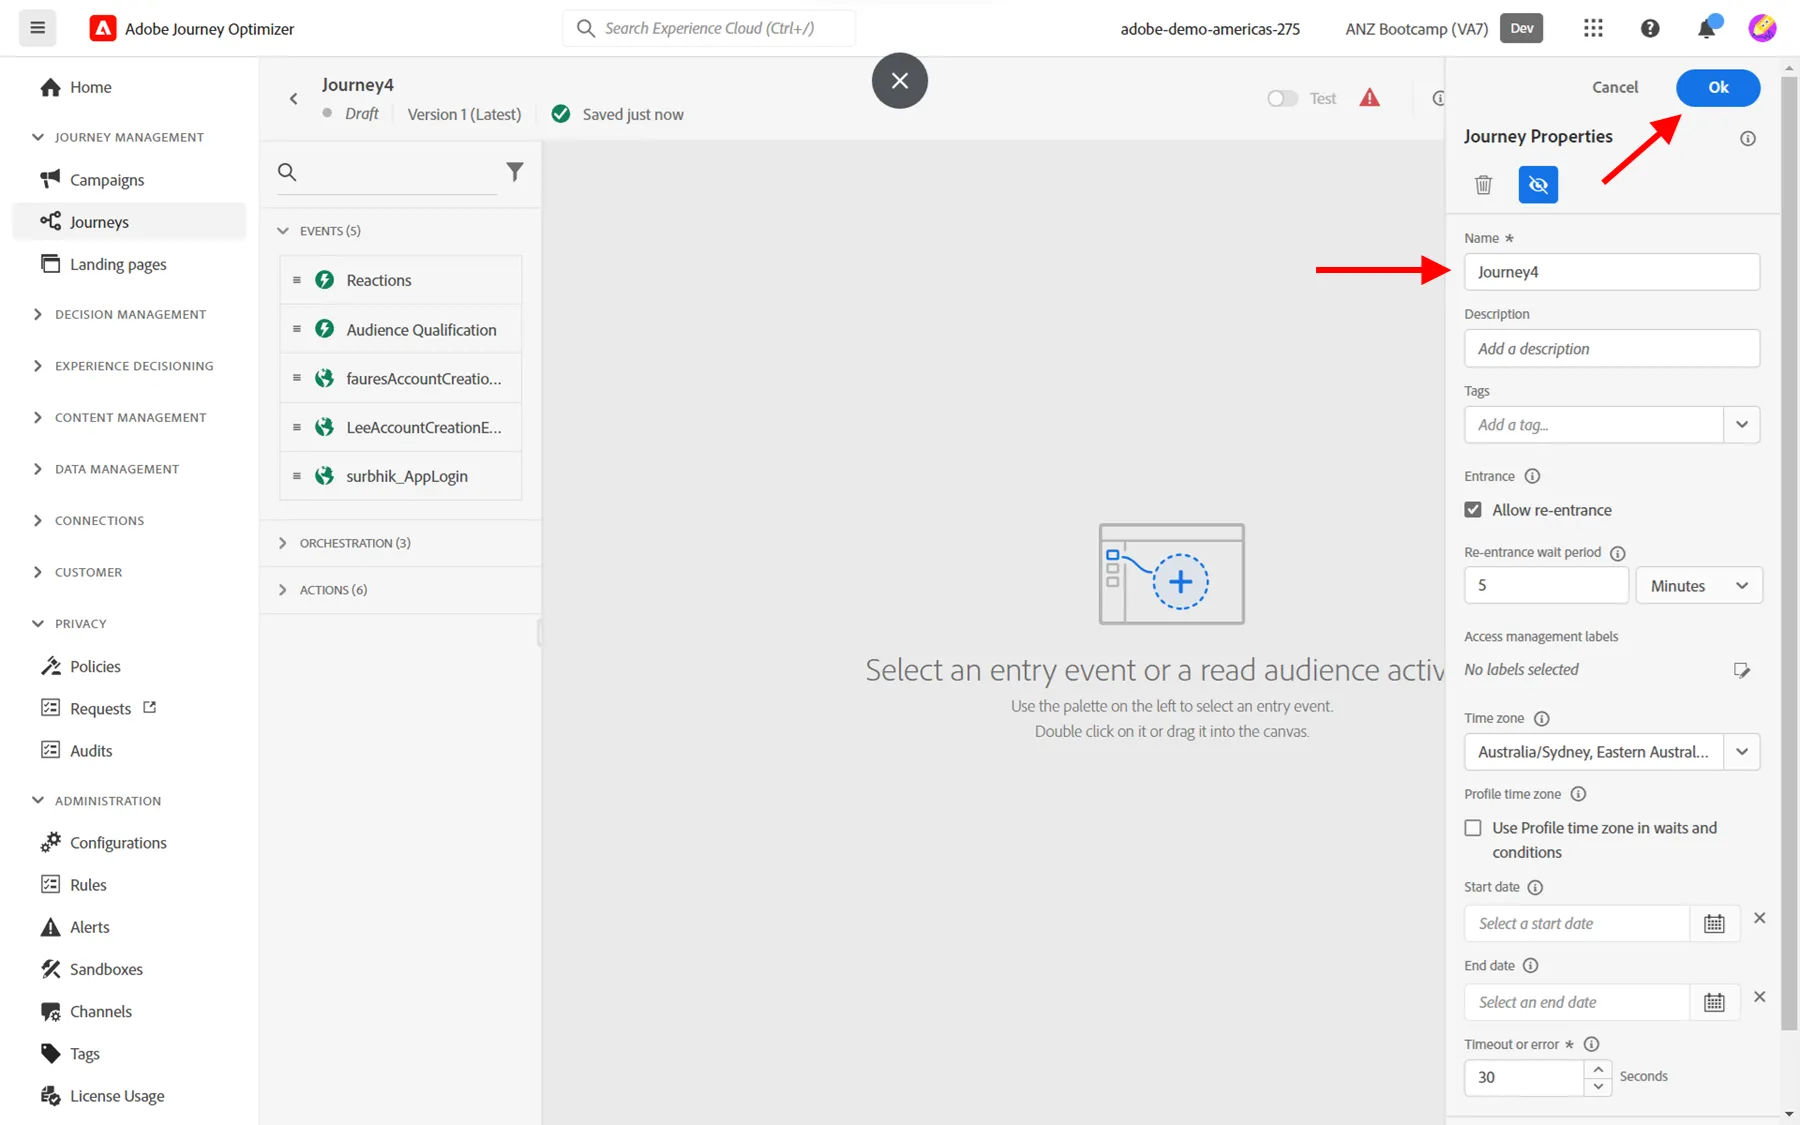Click the Add a description field
1800x1125 pixels.
pos(1611,349)
